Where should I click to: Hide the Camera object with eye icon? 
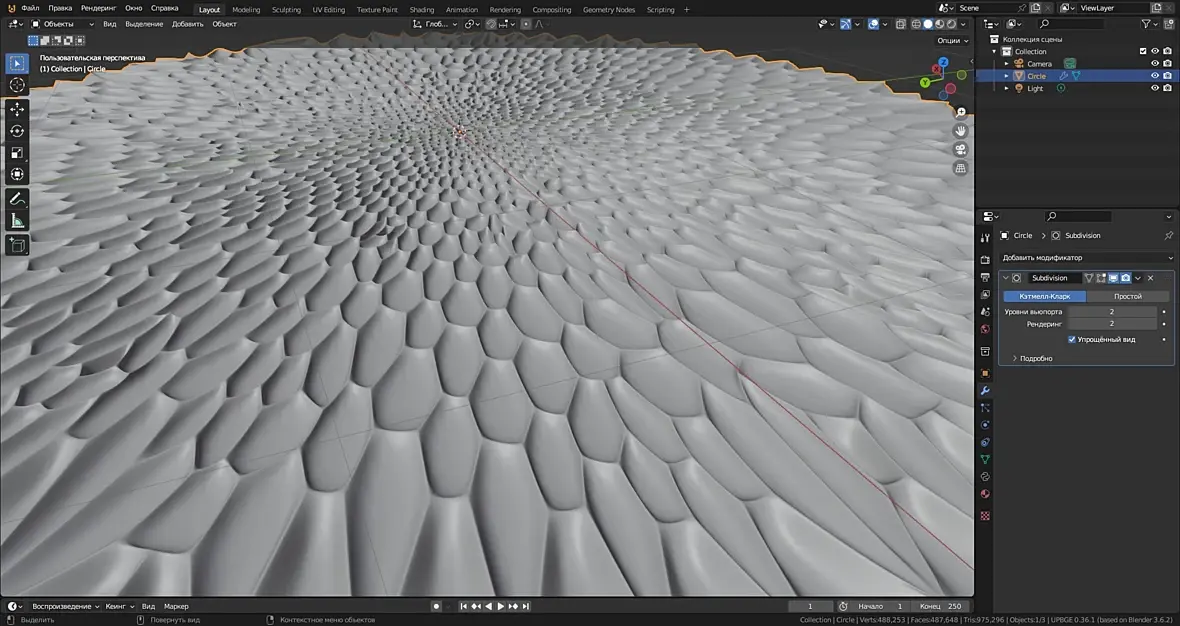(1155, 63)
